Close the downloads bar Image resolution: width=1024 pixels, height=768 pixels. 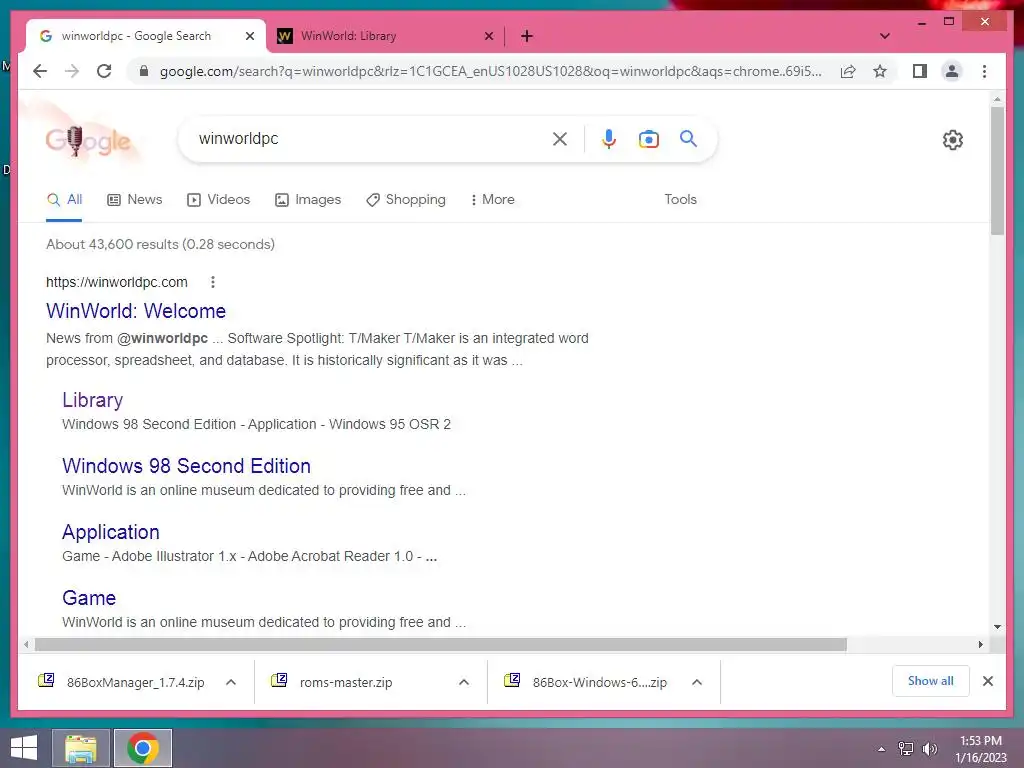pos(987,680)
